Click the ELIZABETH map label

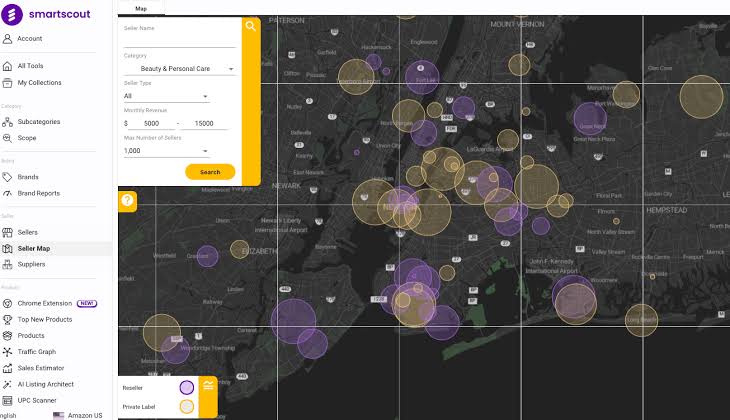coord(260,251)
